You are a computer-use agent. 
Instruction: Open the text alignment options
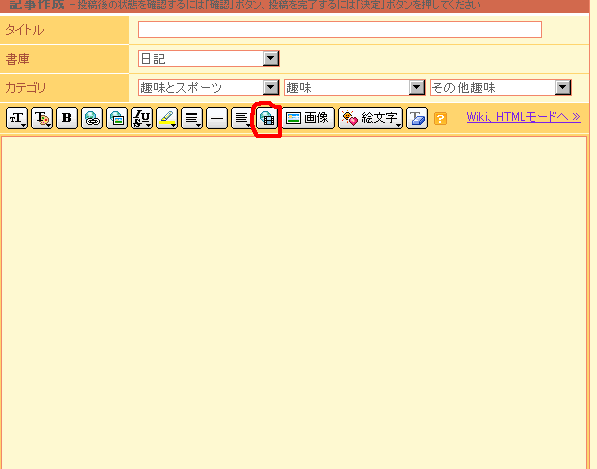[192, 118]
